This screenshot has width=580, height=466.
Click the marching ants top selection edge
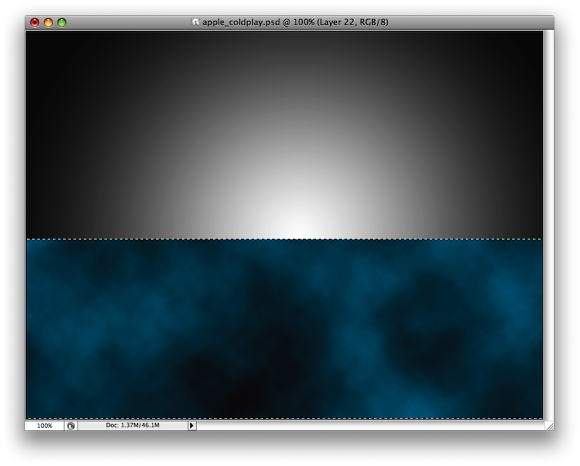point(284,239)
